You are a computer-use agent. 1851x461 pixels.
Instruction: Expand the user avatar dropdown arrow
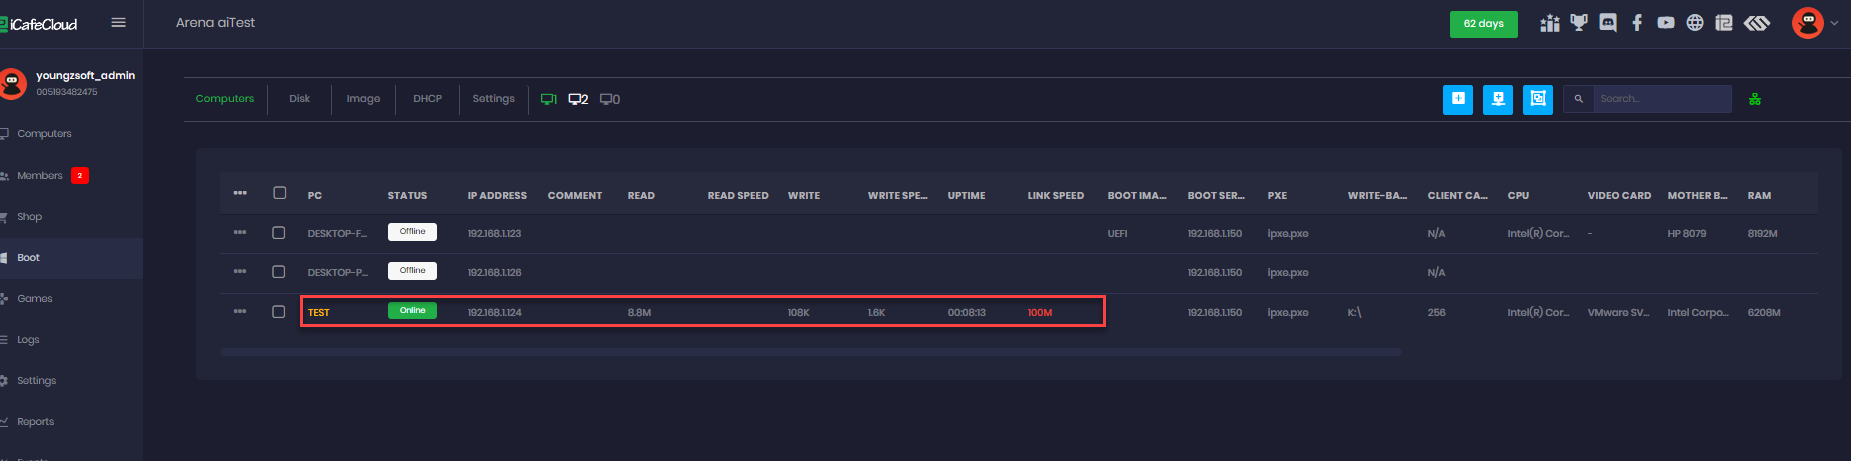(x=1834, y=23)
